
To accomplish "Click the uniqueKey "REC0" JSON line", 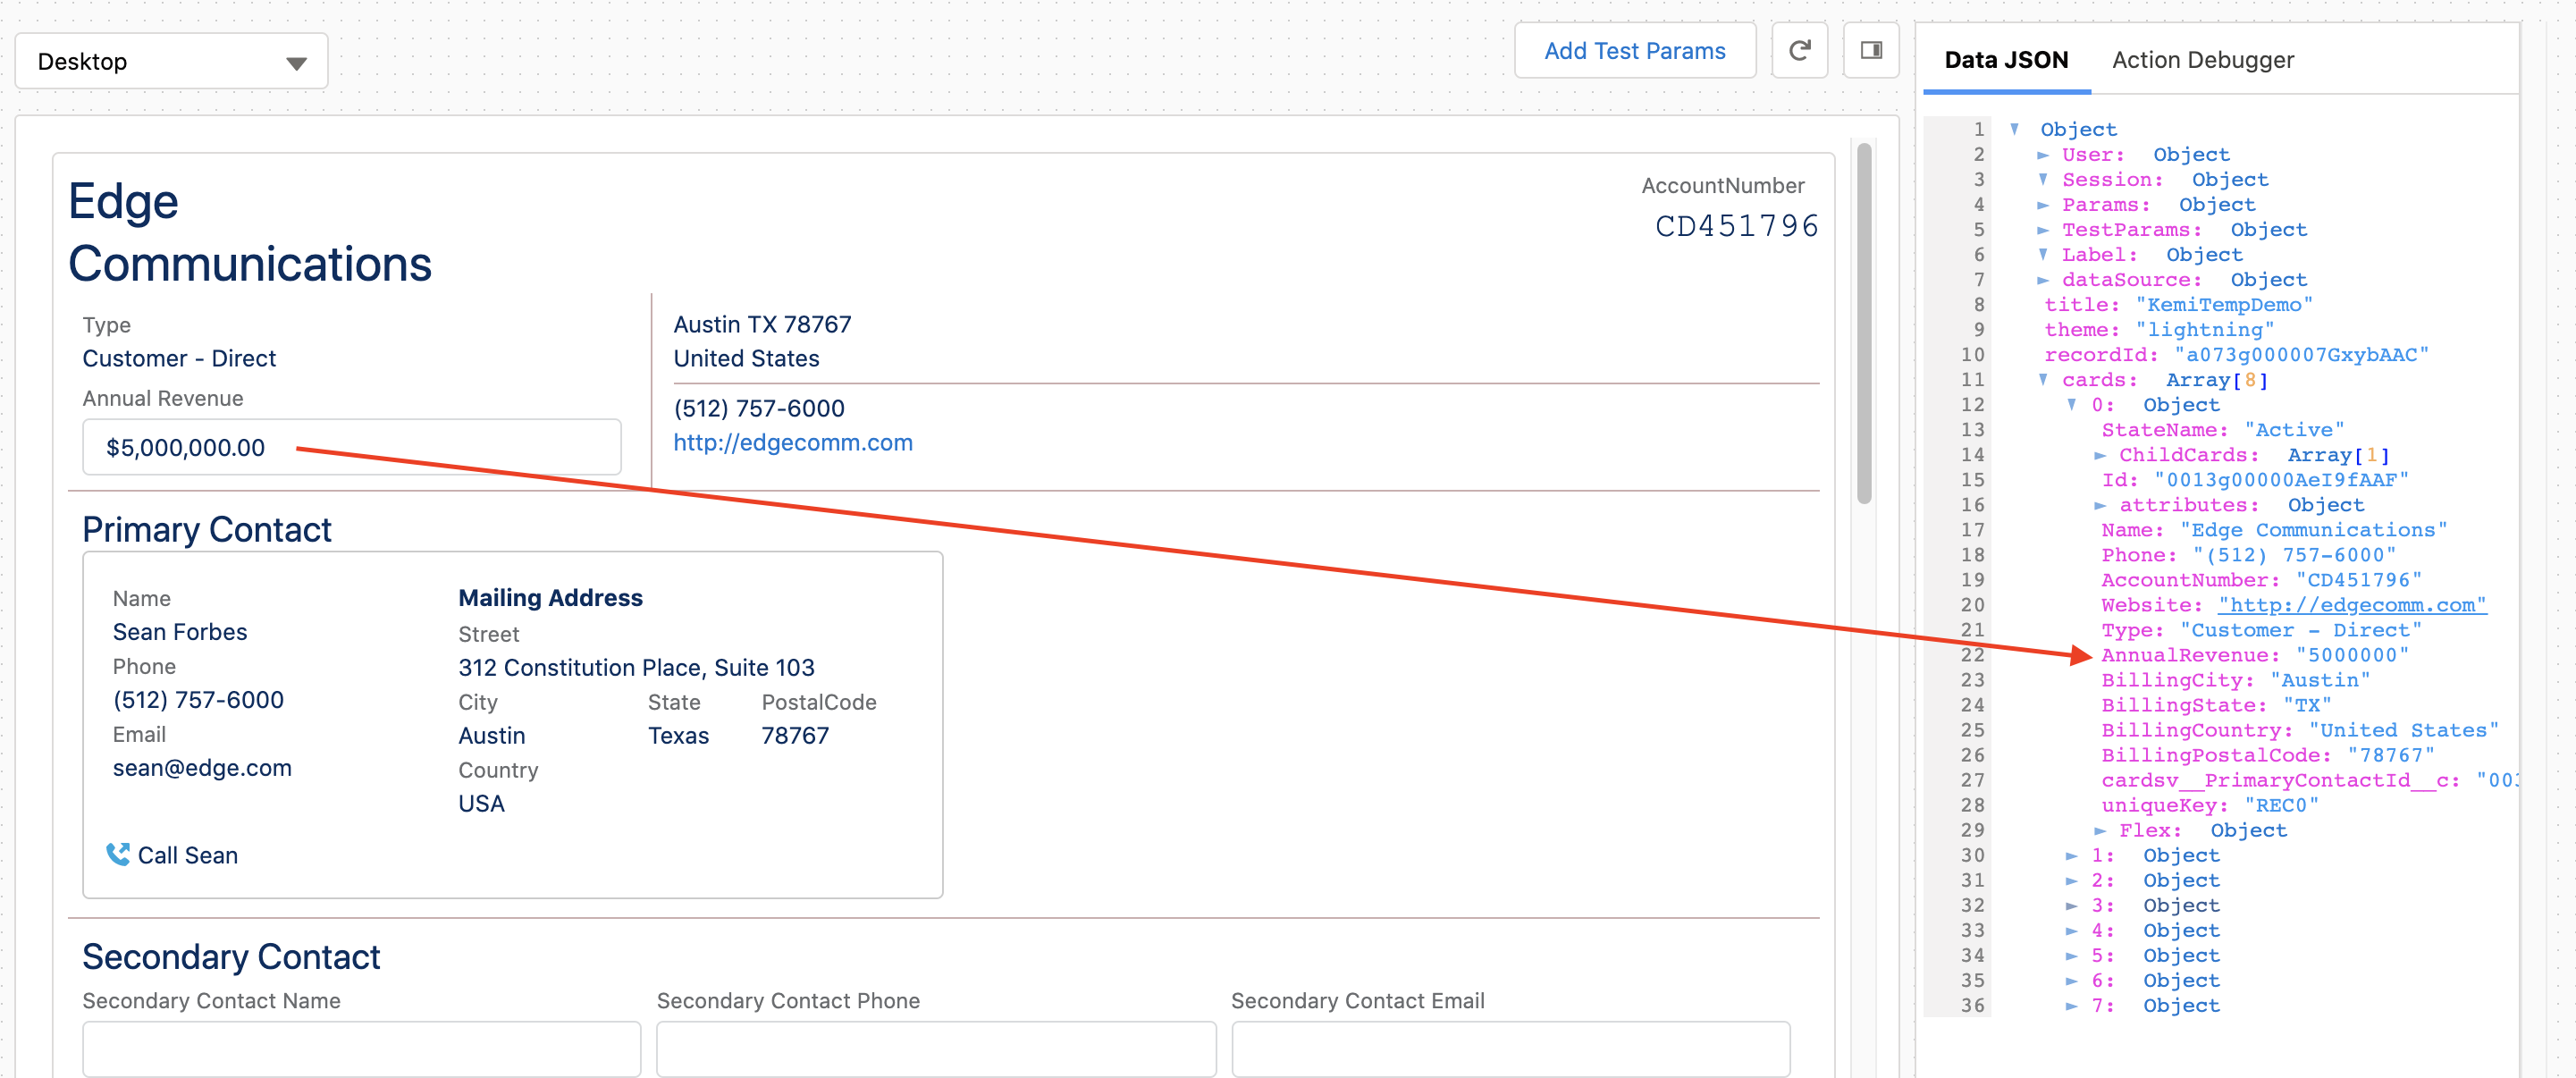I will (x=2209, y=806).
